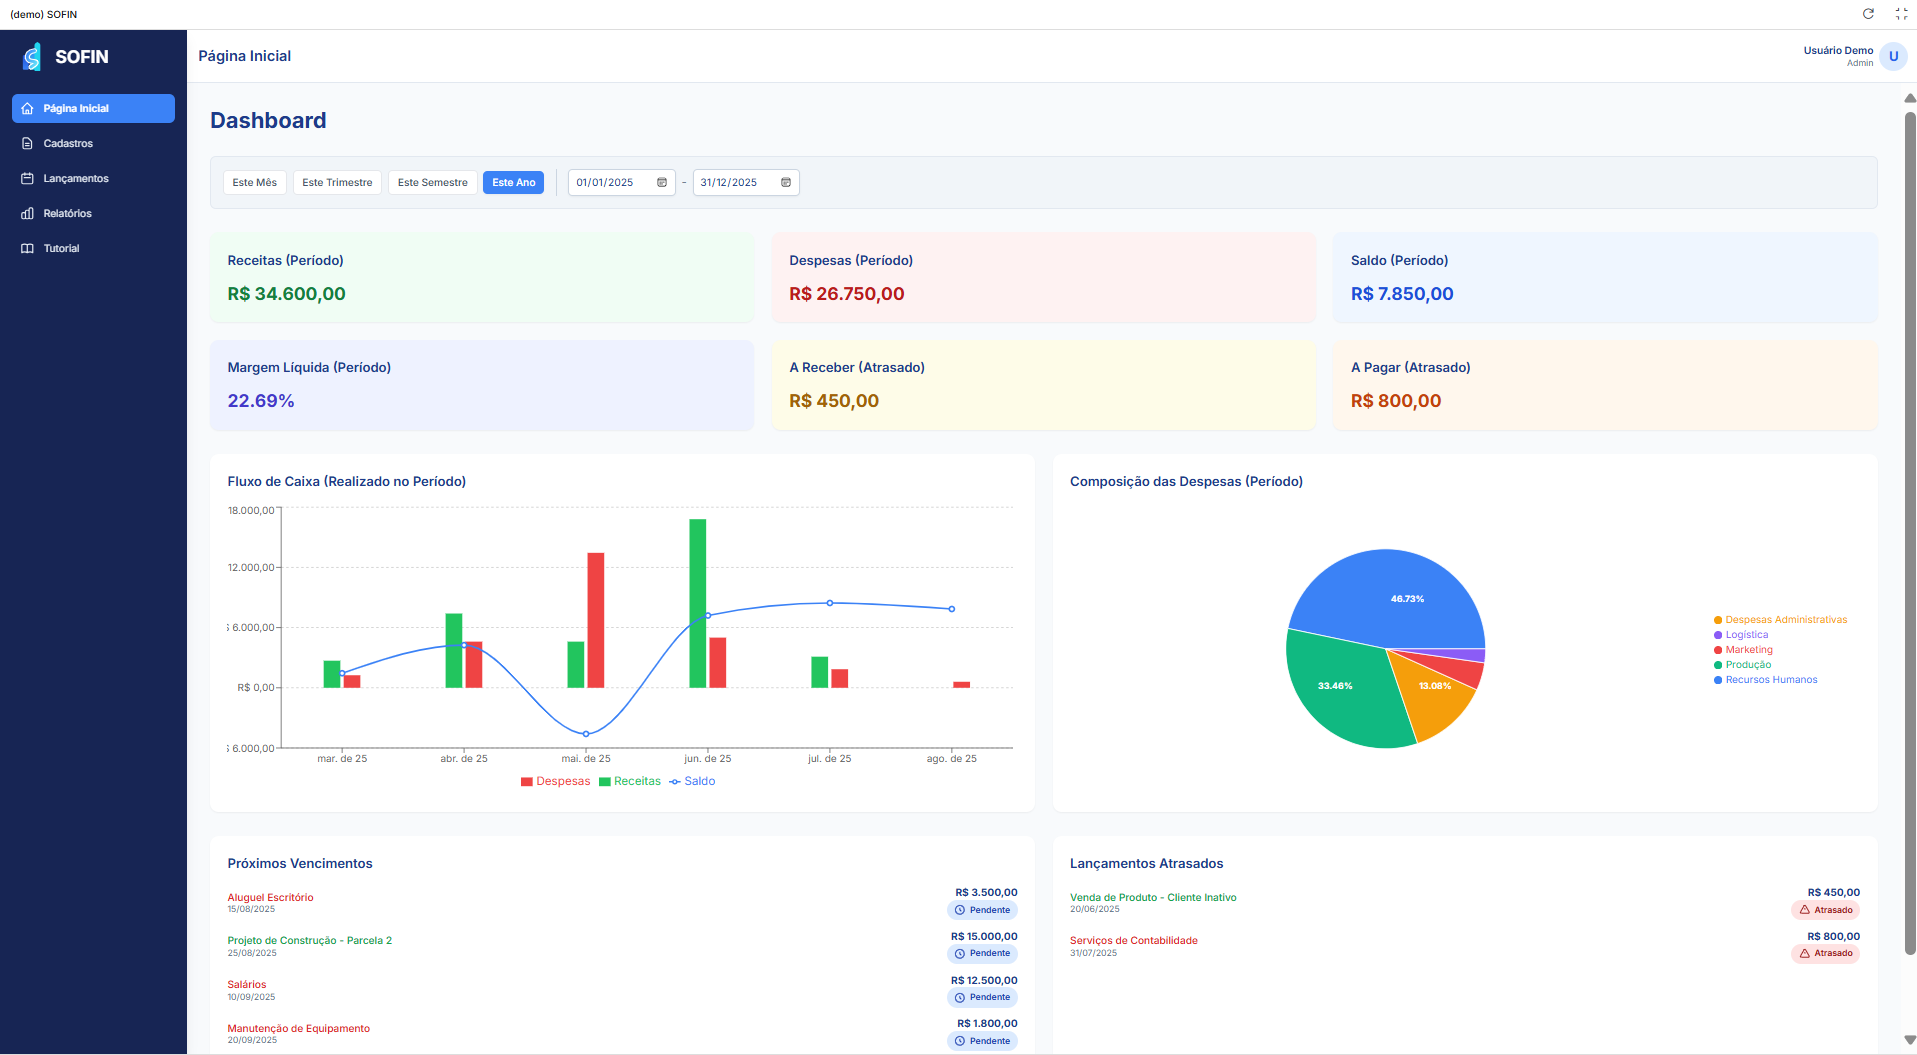Viewport: 1917px width, 1055px height.
Task: Click the Usuário Demo name
Action: point(1838,51)
